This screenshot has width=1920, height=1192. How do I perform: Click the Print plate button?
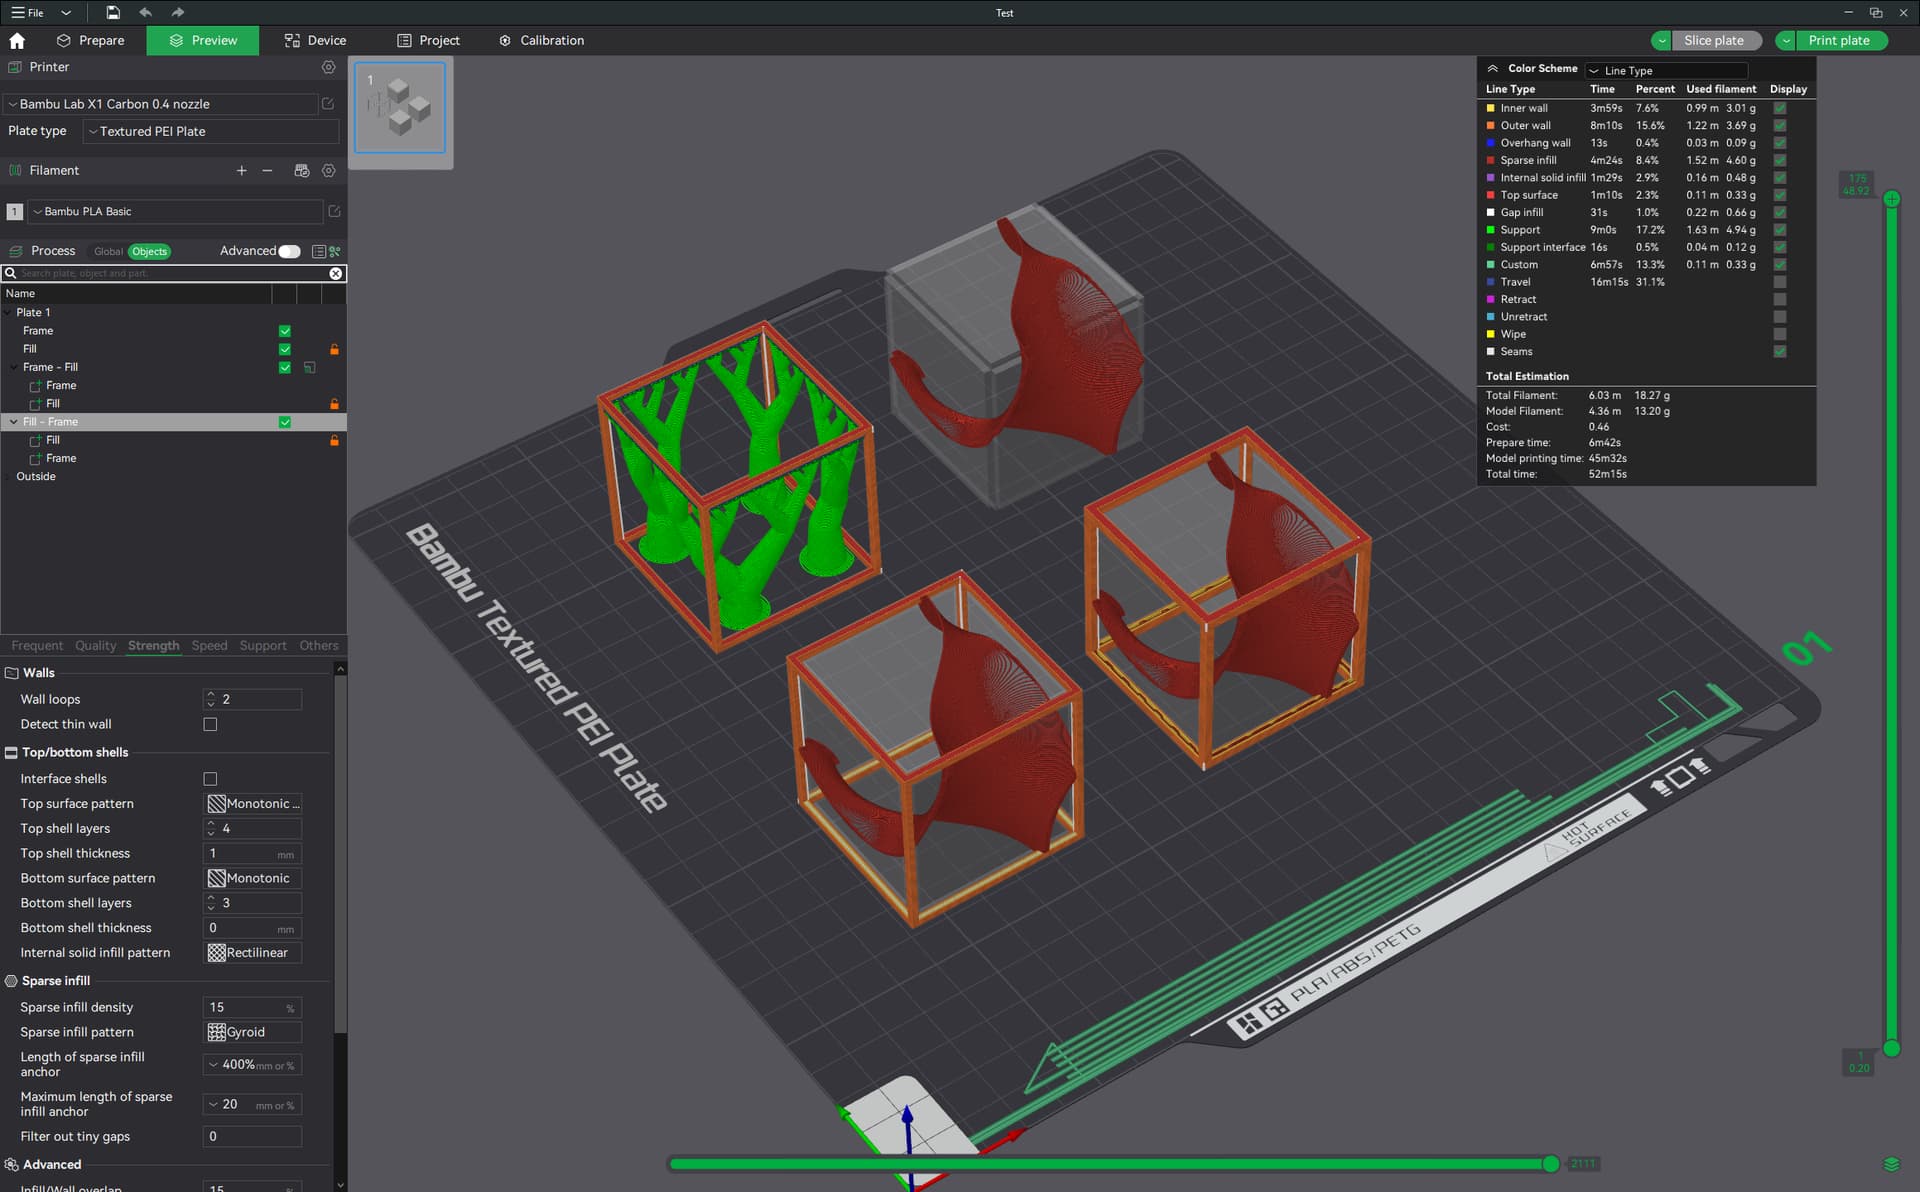point(1838,41)
